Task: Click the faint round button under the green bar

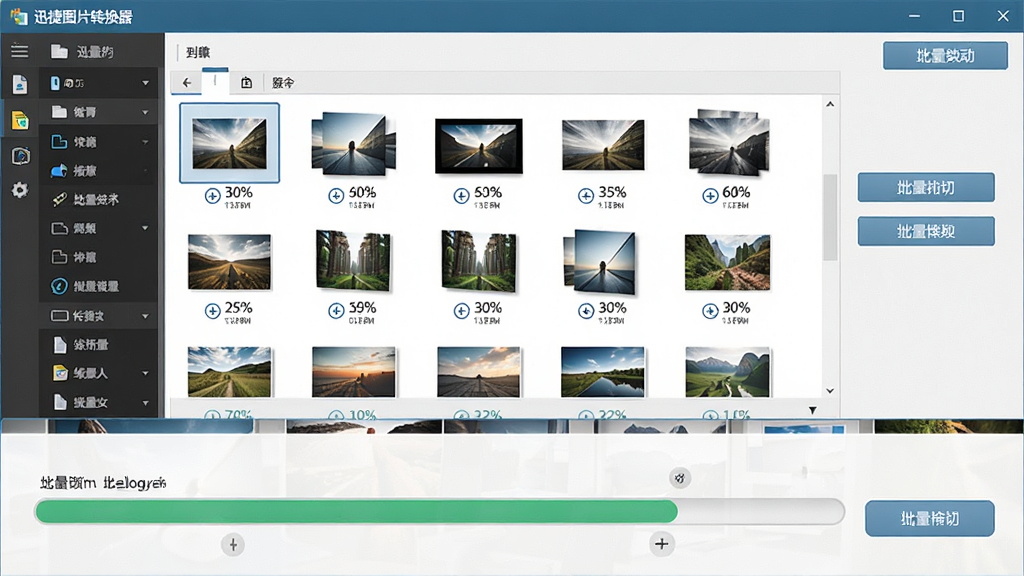Action: click(x=233, y=545)
